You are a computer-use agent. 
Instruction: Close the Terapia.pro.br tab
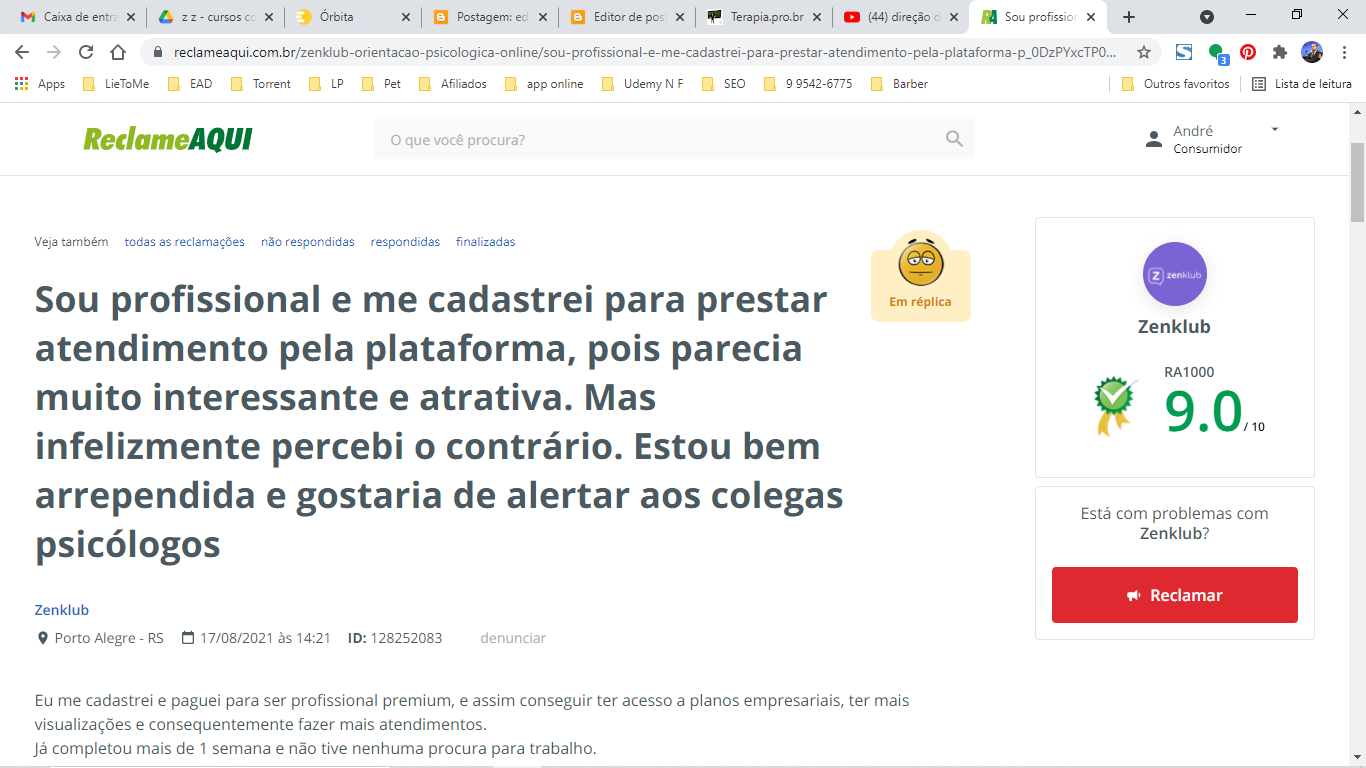[x=817, y=17]
